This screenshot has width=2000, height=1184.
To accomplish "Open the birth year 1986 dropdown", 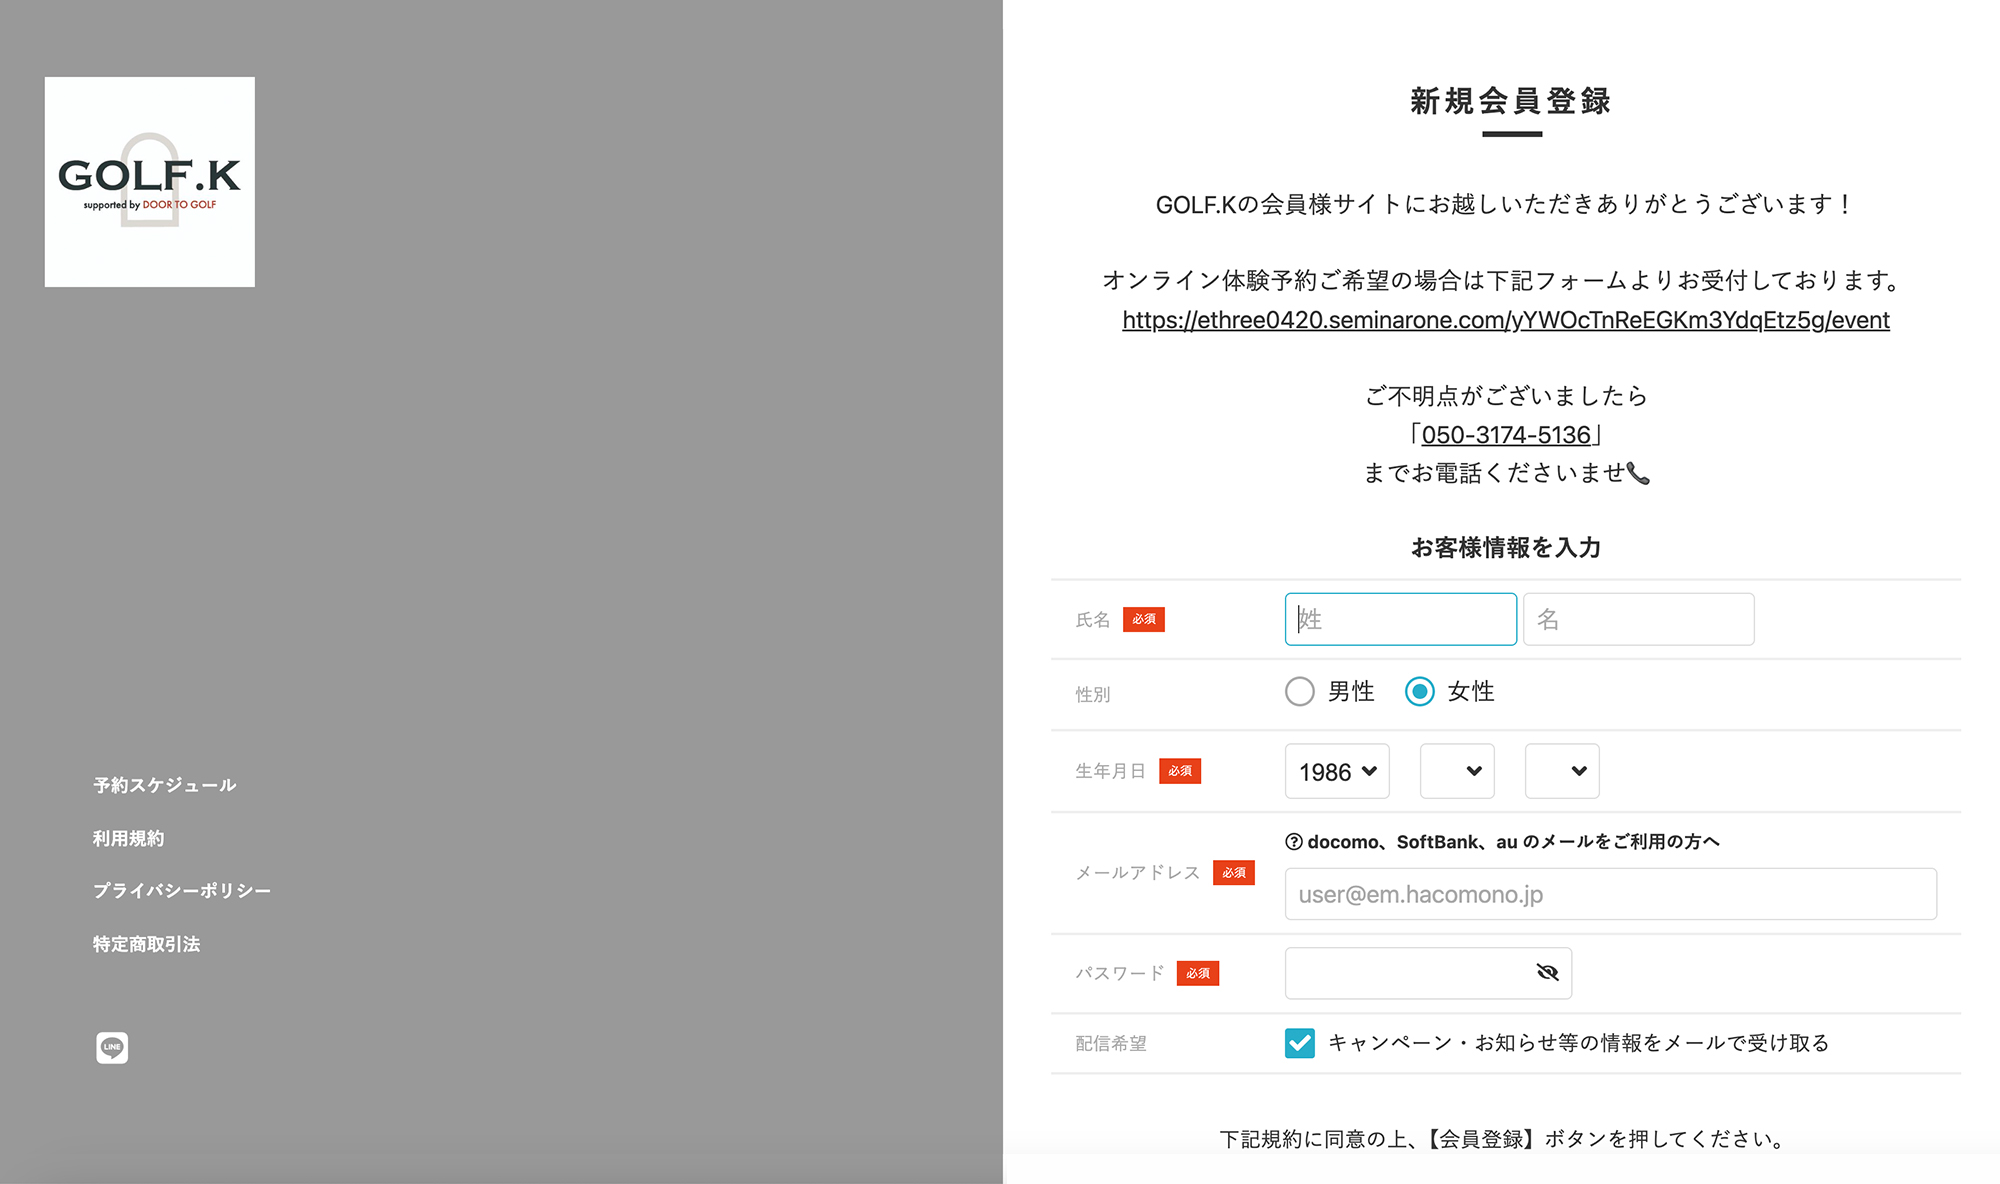I will coord(1336,771).
